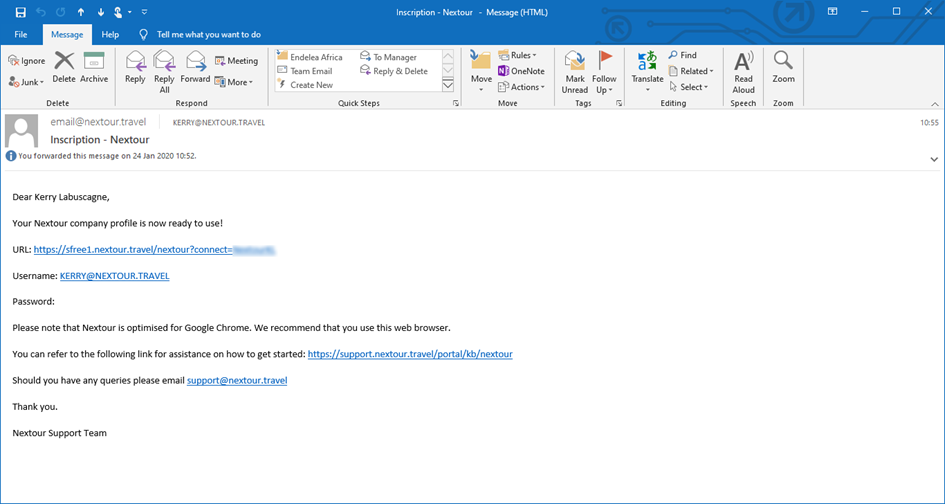Click the KERRY@NEXTOUR.TRAVEL username link
Viewport: 945px width, 504px height.
pyautogui.click(x=115, y=276)
